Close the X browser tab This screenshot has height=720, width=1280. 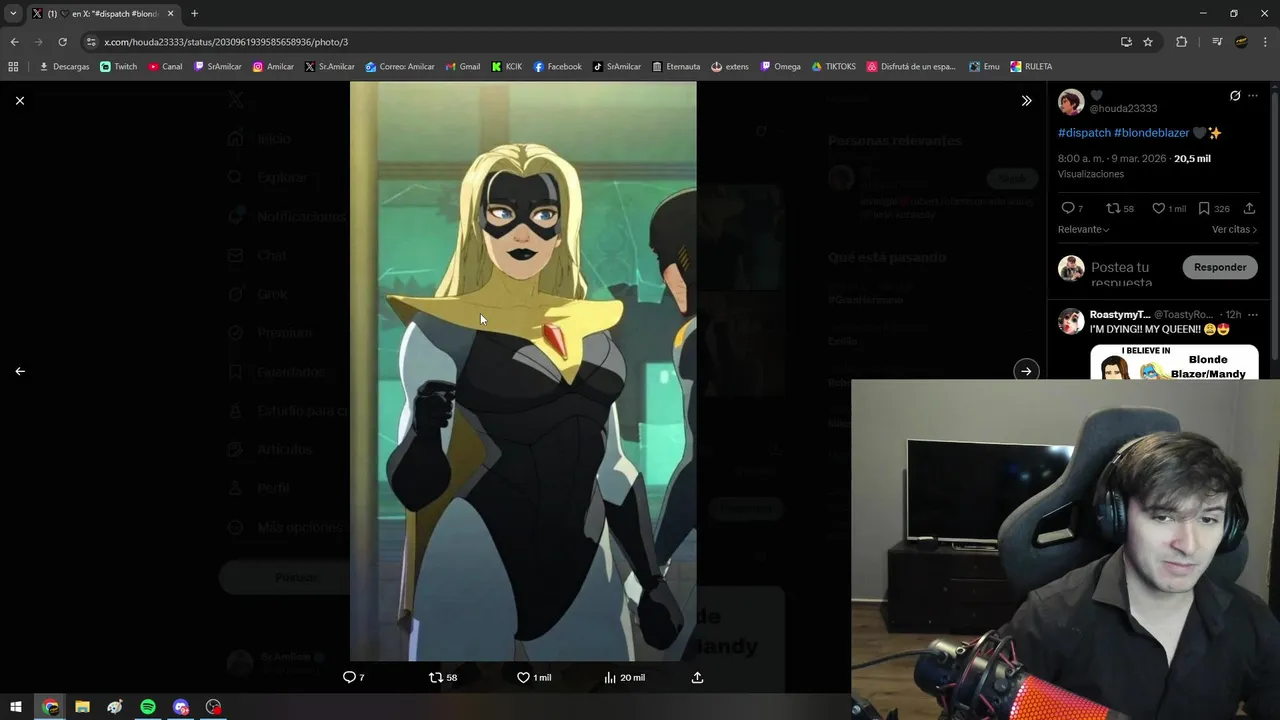pos(170,14)
